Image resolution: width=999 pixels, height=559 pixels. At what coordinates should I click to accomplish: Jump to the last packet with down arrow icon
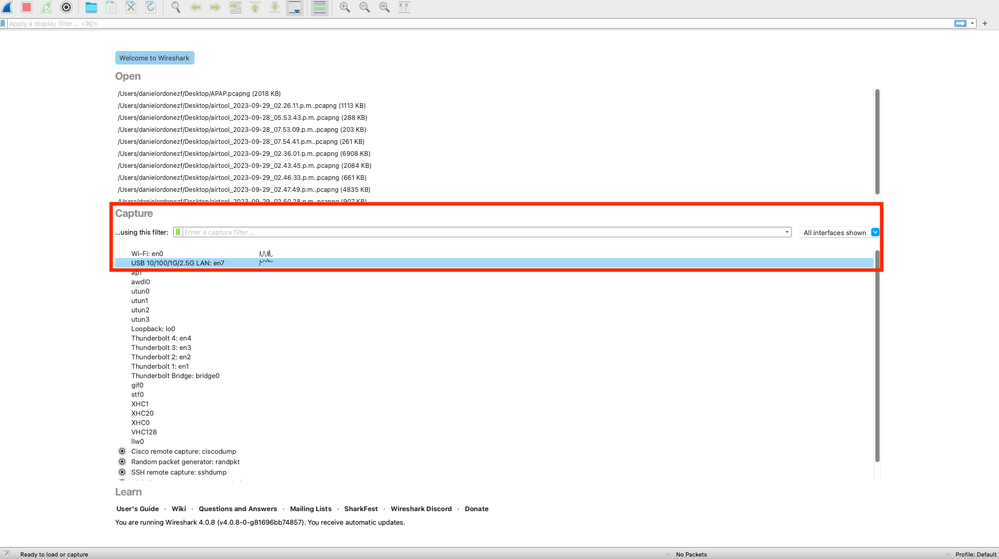(275, 8)
